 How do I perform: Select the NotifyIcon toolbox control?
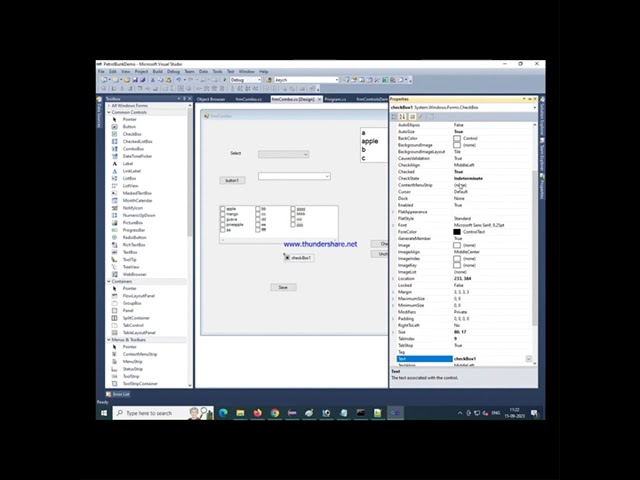pos(133,208)
